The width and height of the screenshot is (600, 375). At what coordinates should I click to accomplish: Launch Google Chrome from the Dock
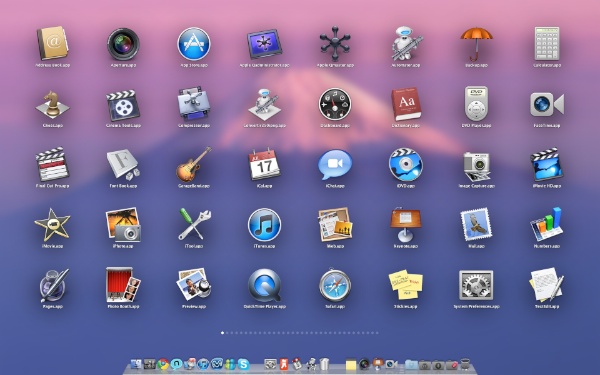tap(163, 364)
